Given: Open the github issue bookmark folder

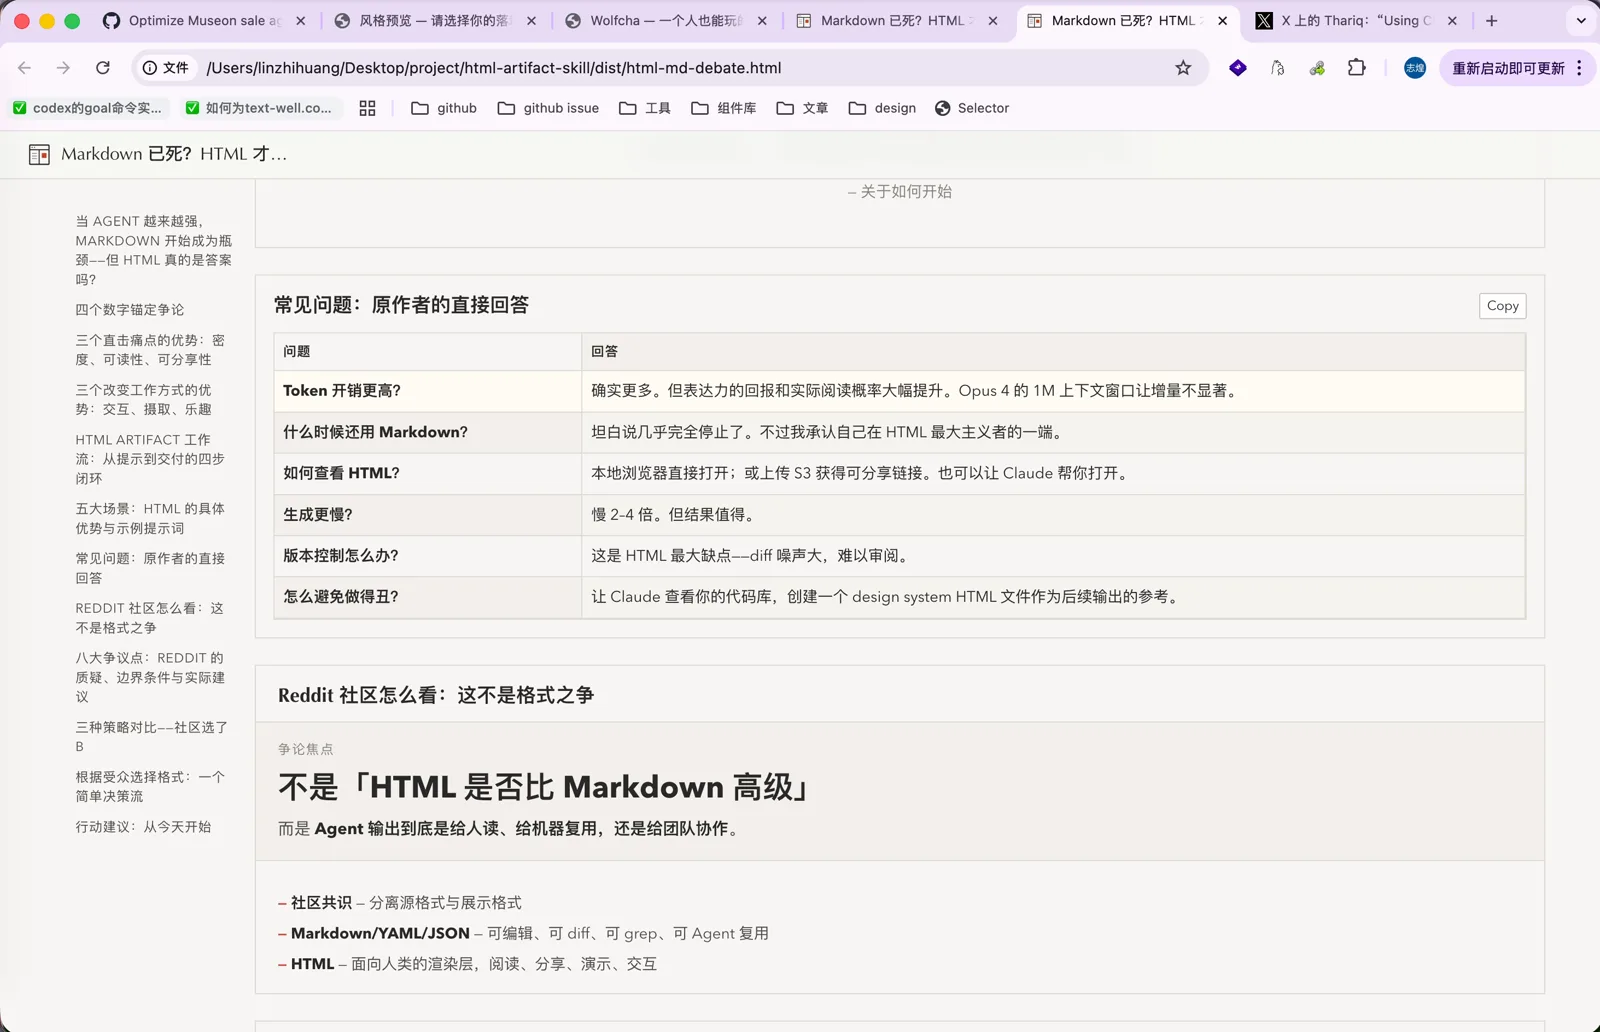Looking at the screenshot, I should point(548,108).
